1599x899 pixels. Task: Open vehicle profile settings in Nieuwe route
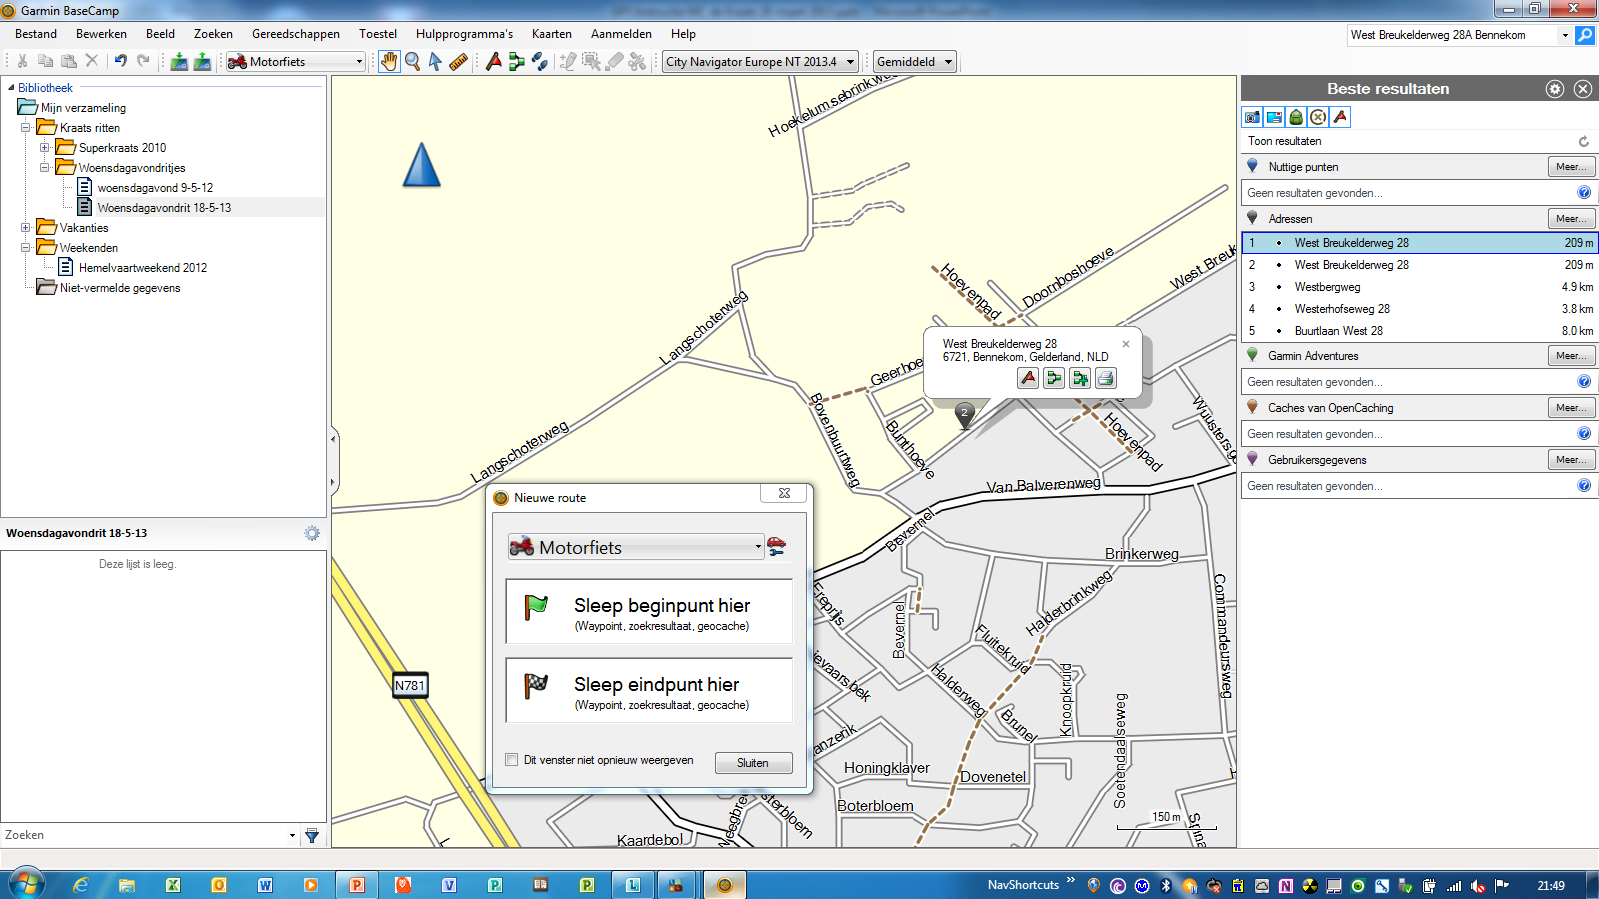(x=777, y=546)
